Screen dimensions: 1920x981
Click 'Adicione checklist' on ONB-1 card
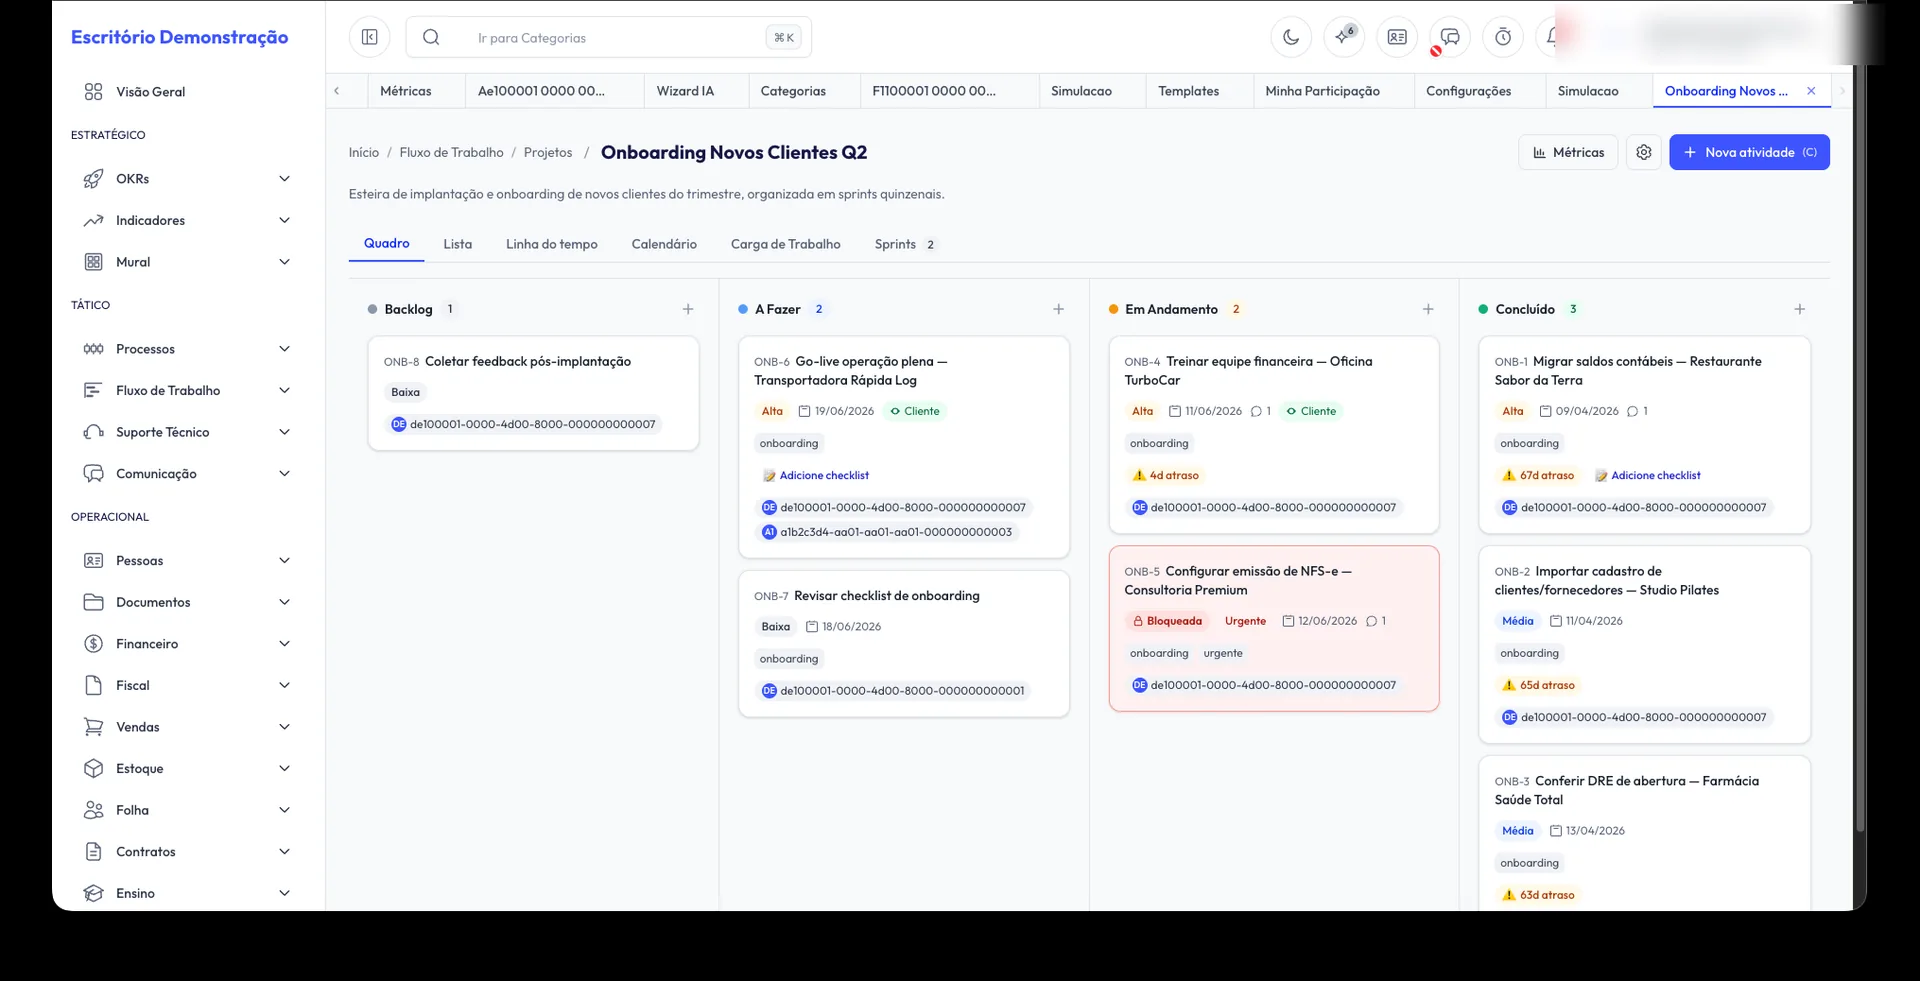[x=1647, y=476]
